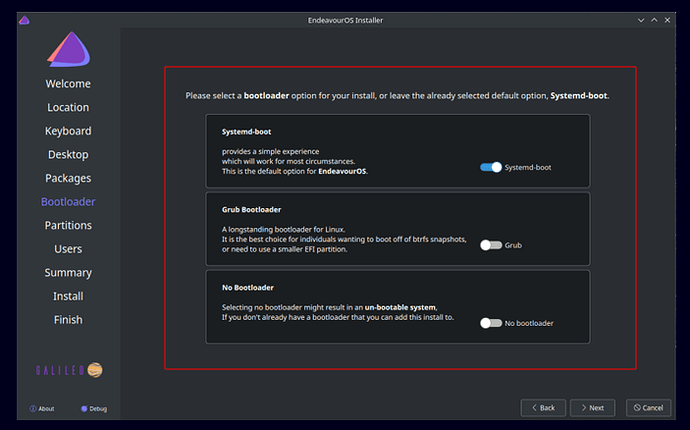Enable the Grub bootloader toggle
Screen dimensions: 690x430
(x=490, y=244)
